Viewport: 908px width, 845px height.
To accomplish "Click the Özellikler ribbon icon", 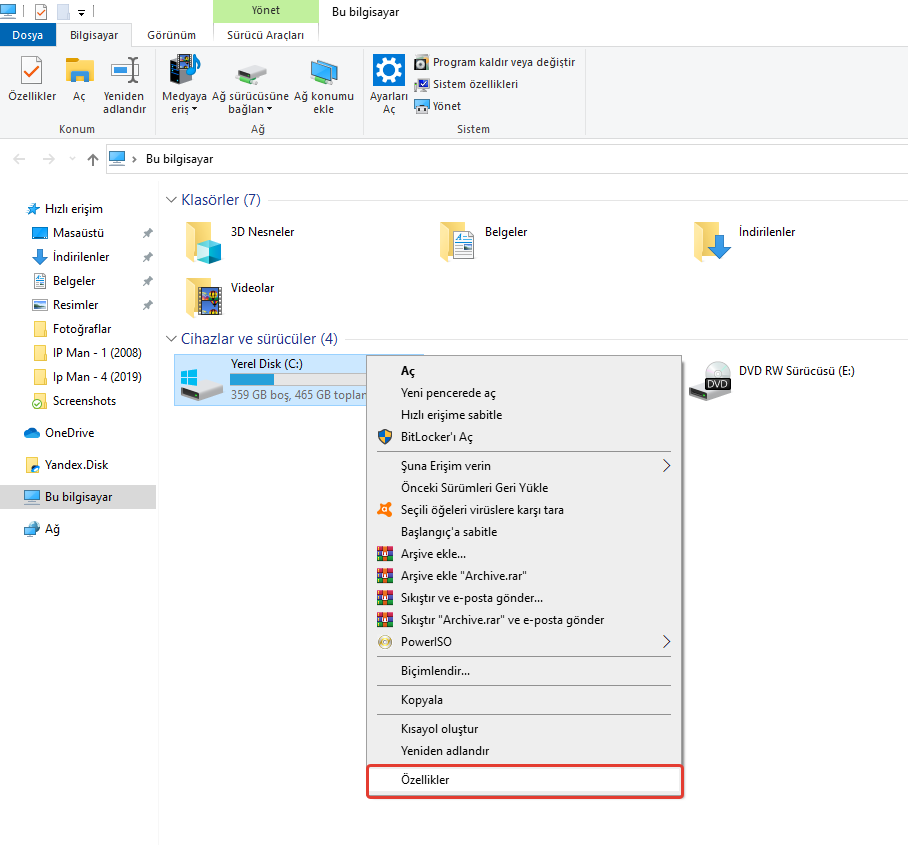I will [x=31, y=72].
